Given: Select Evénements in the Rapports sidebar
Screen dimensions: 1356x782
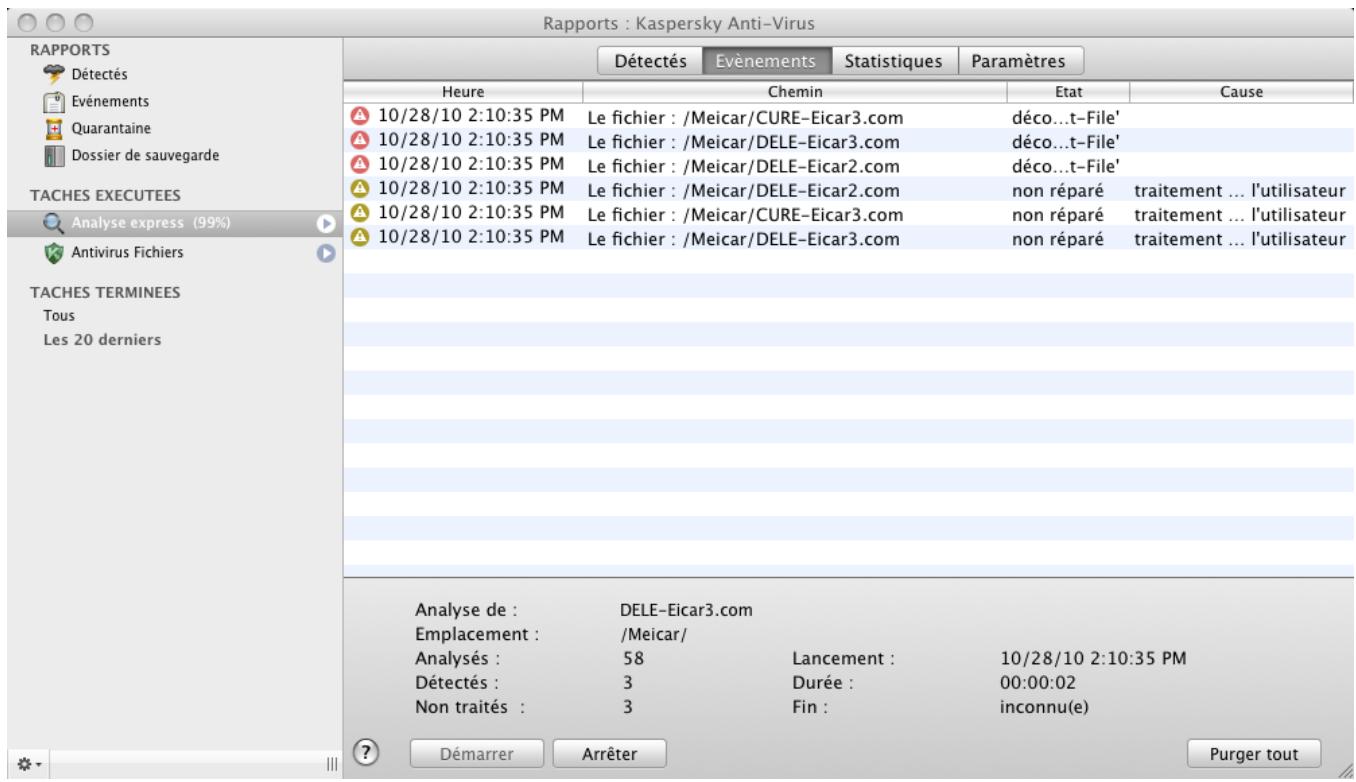Looking at the screenshot, I should click(x=109, y=101).
